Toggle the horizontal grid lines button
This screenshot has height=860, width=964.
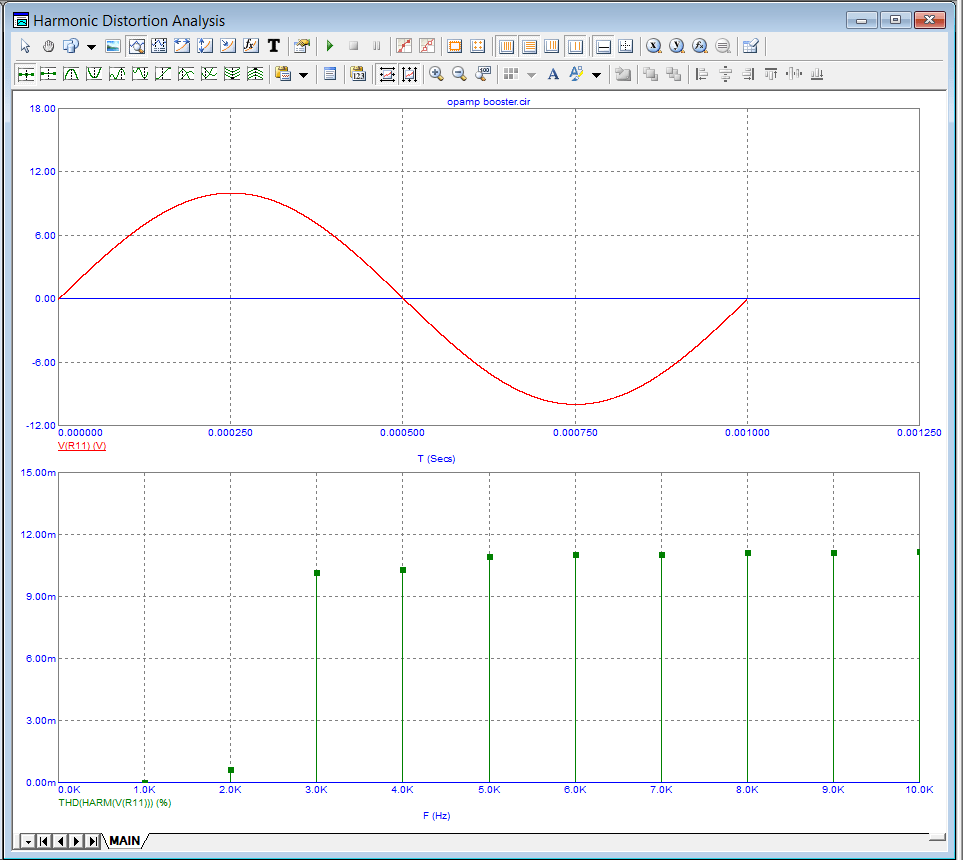pyautogui.click(x=529, y=46)
